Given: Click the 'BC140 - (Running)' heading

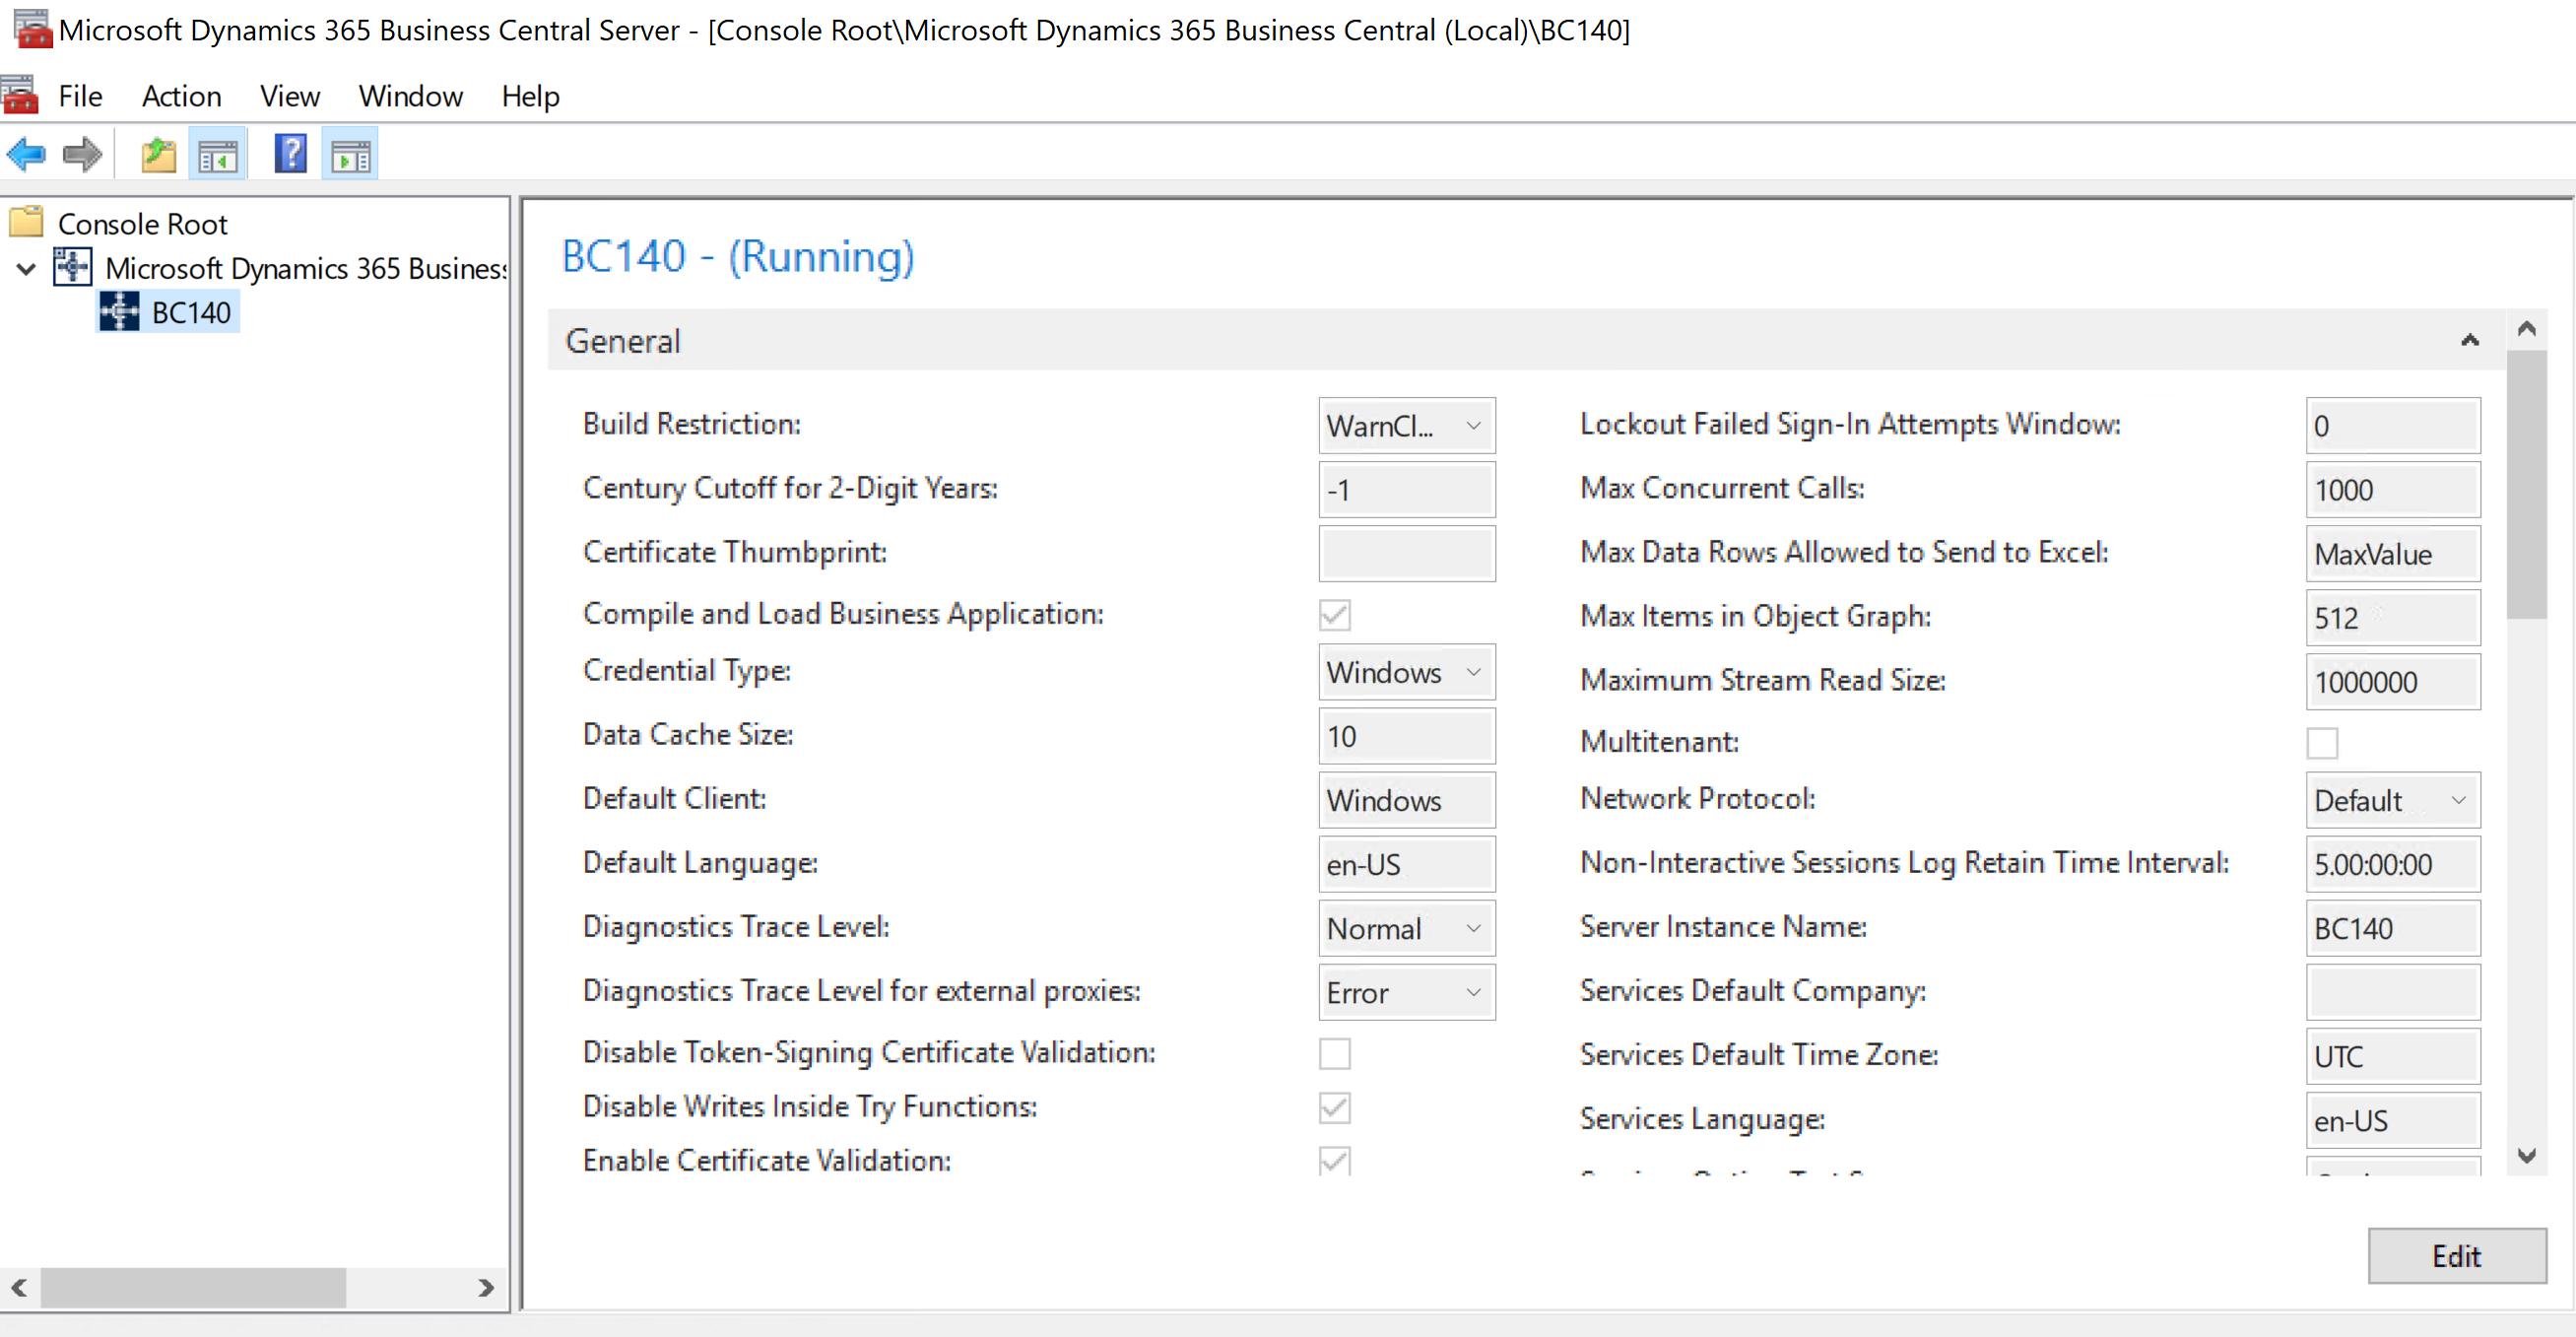Looking at the screenshot, I should [x=738, y=257].
